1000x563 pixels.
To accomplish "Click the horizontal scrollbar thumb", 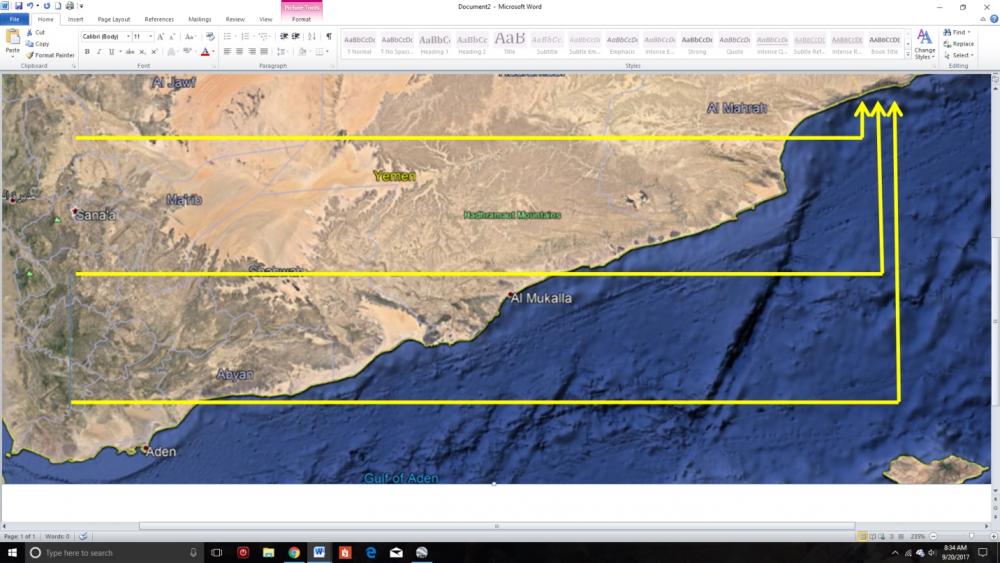I will [x=497, y=526].
